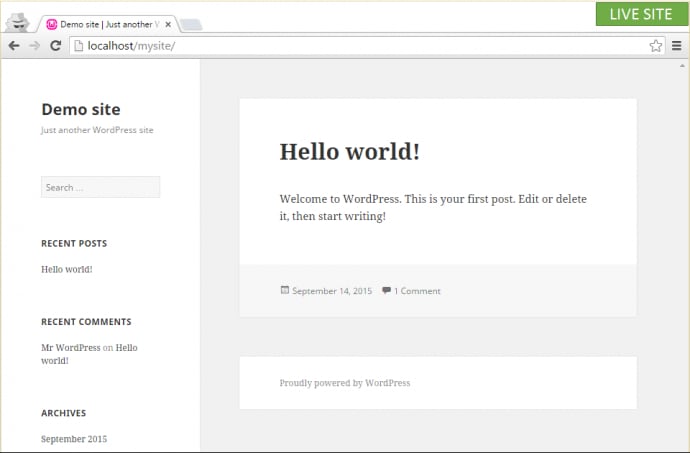Click the Just another WordPress site tagline
Screen dimensions: 690x453
tap(97, 130)
